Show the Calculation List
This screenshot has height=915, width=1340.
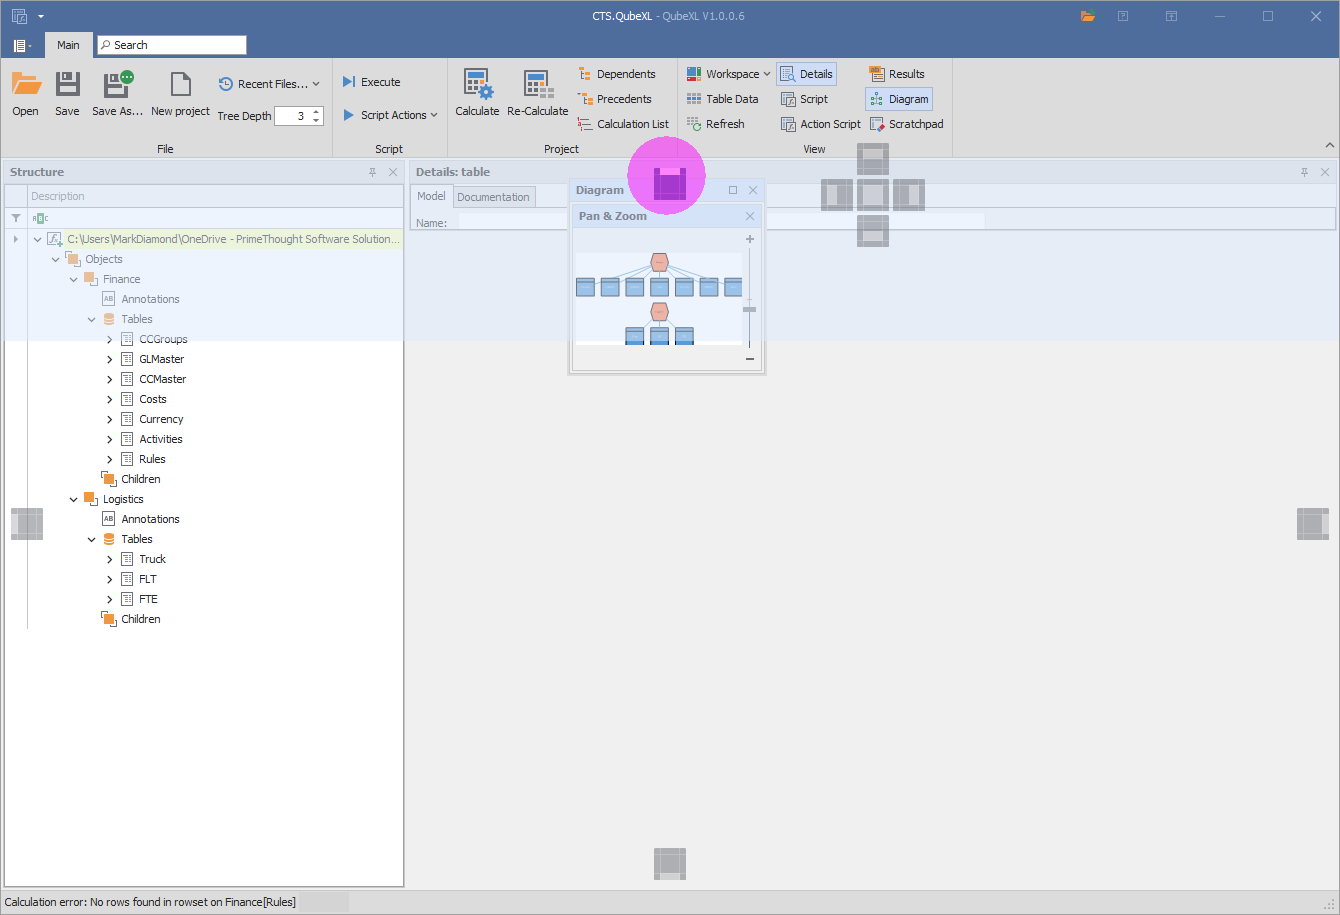[x=623, y=124]
